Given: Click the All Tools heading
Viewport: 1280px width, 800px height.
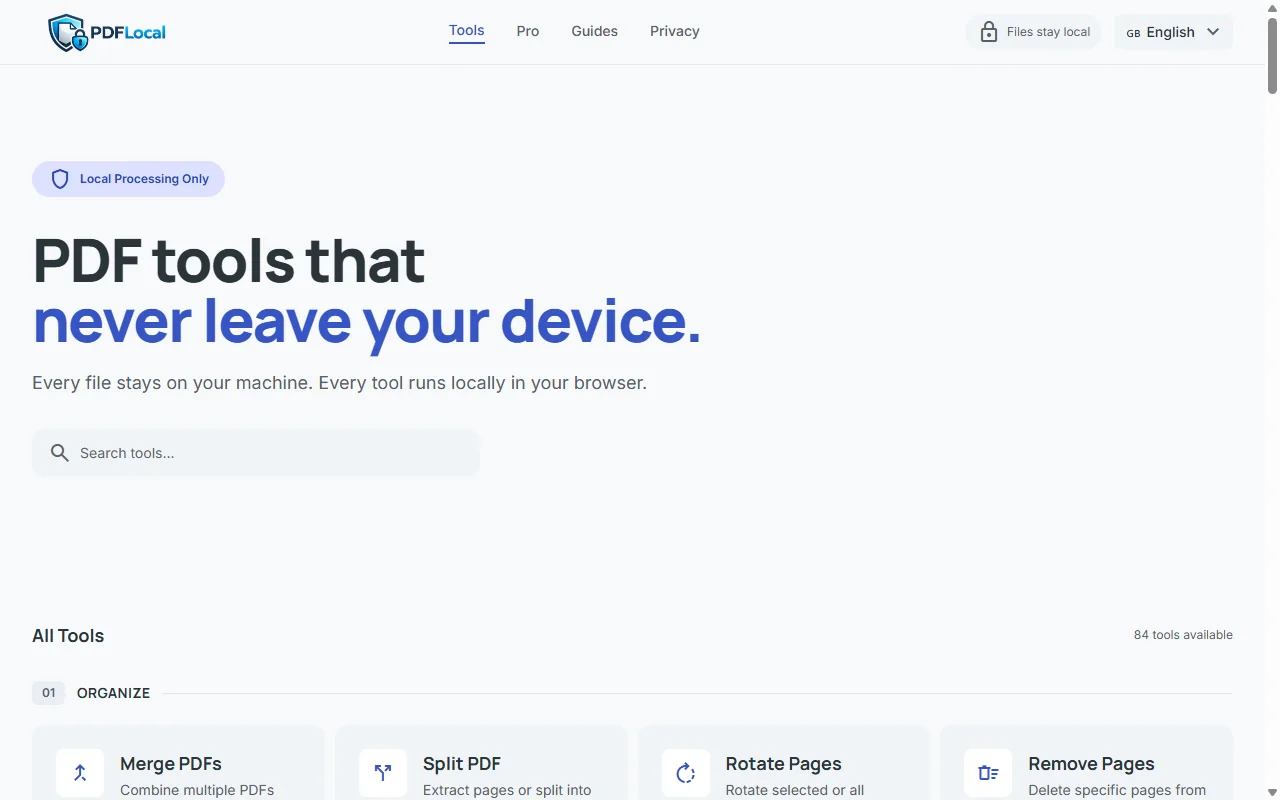Looking at the screenshot, I should (x=68, y=636).
